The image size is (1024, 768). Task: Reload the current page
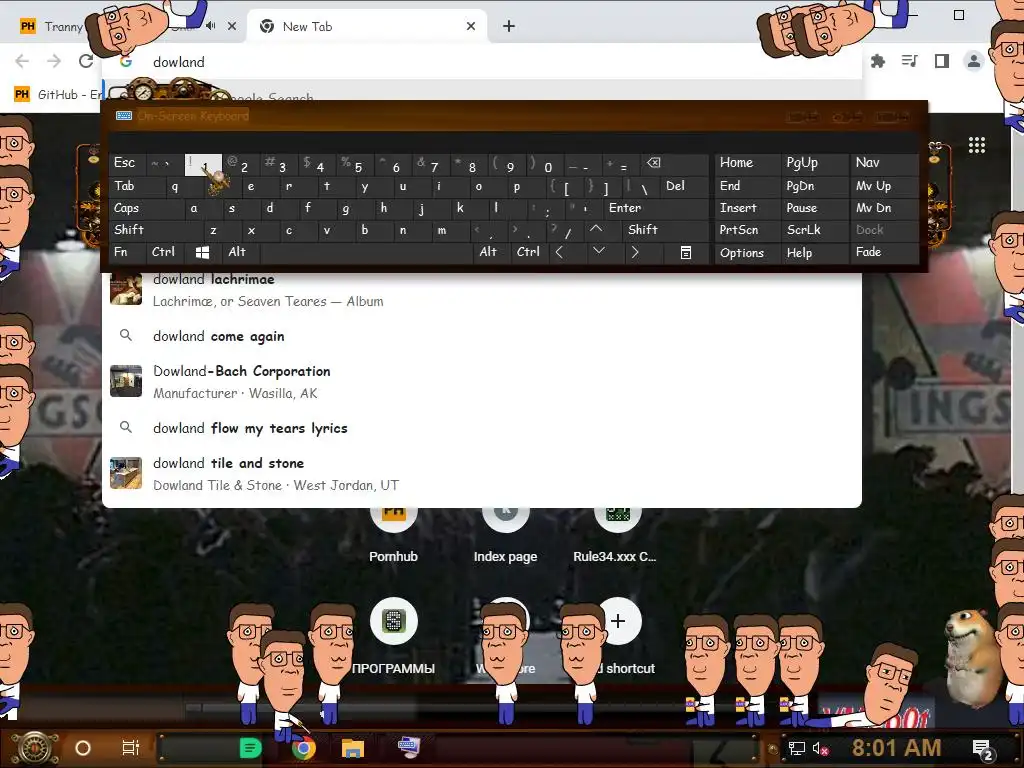[x=86, y=61]
